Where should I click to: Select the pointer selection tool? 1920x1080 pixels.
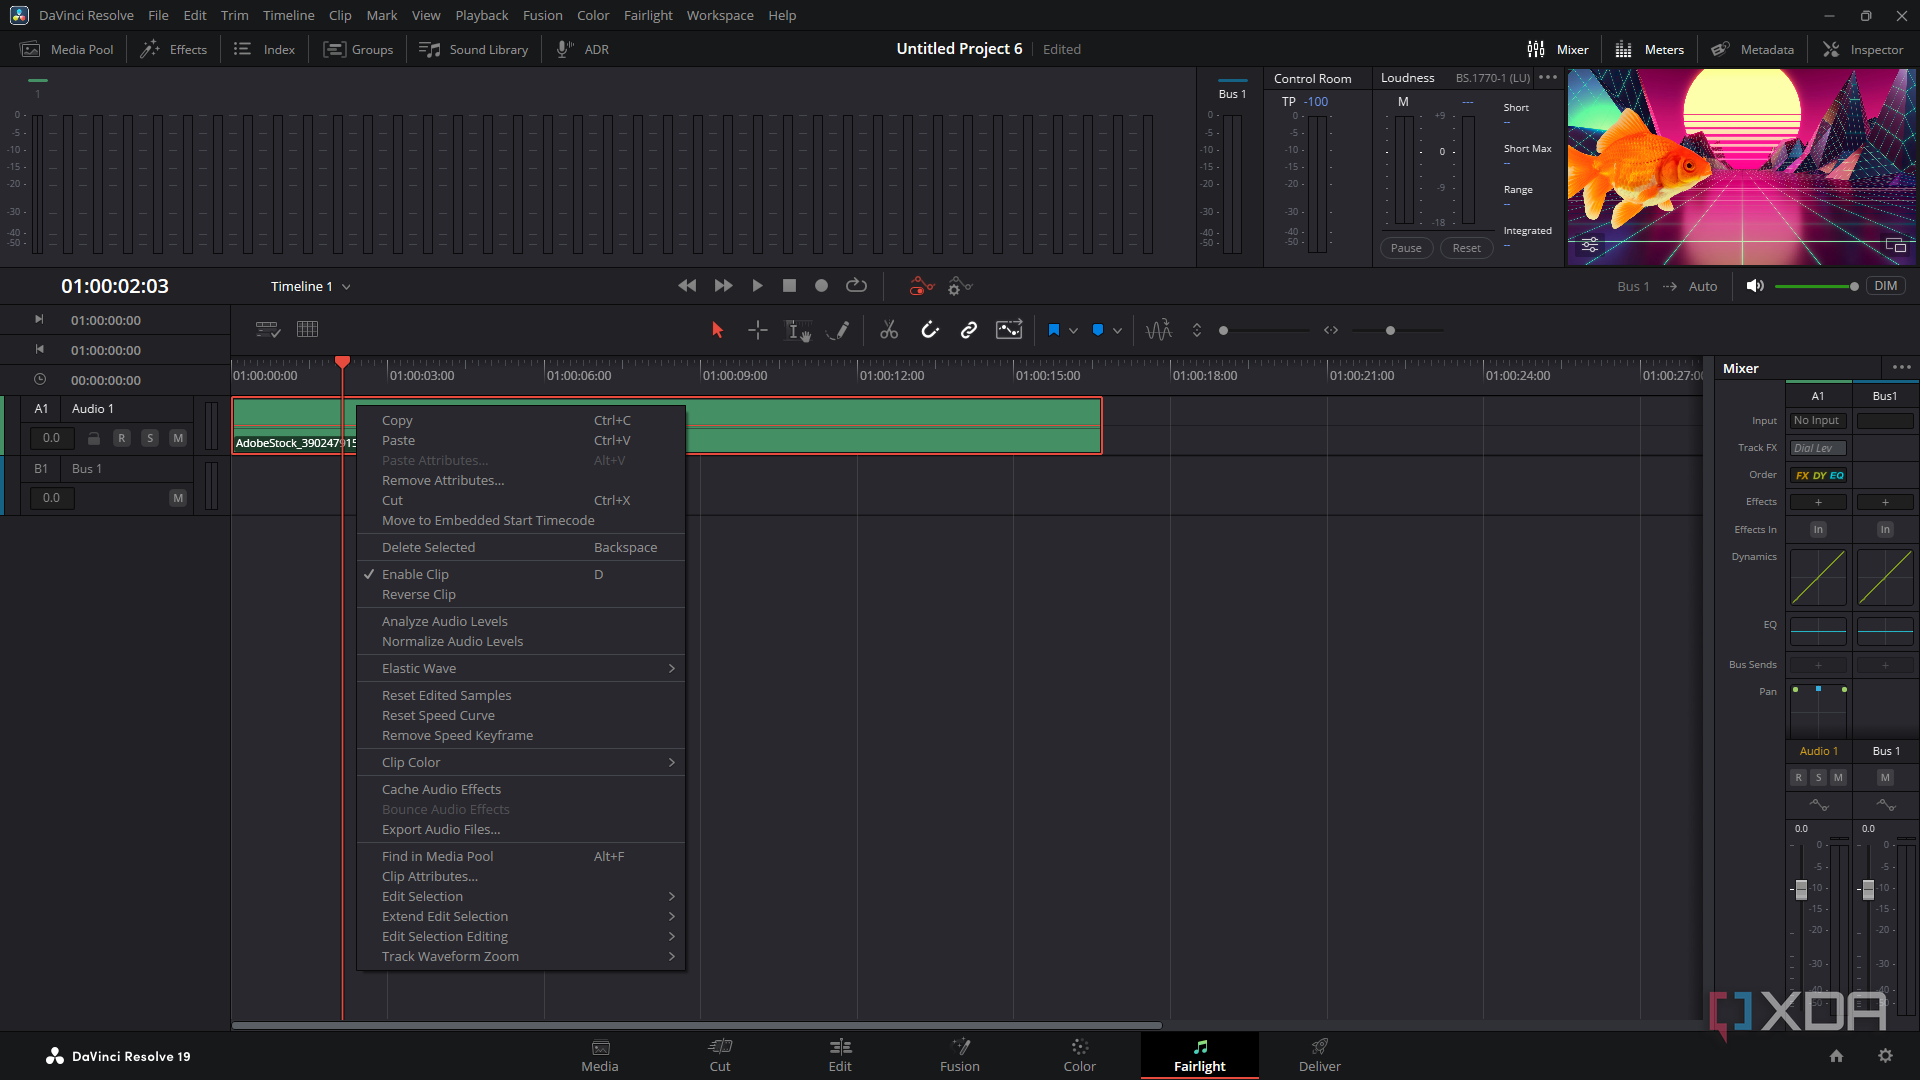(717, 330)
